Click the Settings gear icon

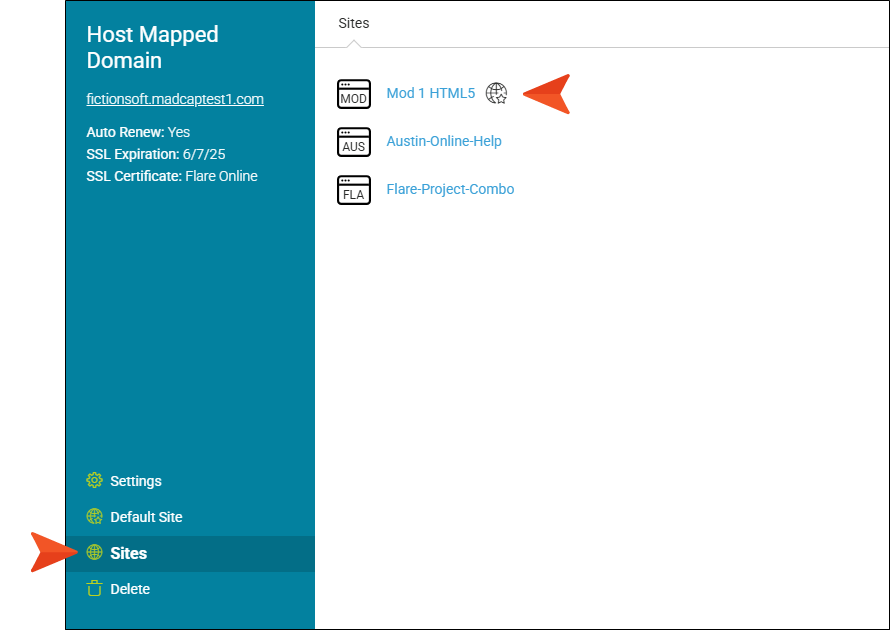coord(94,480)
